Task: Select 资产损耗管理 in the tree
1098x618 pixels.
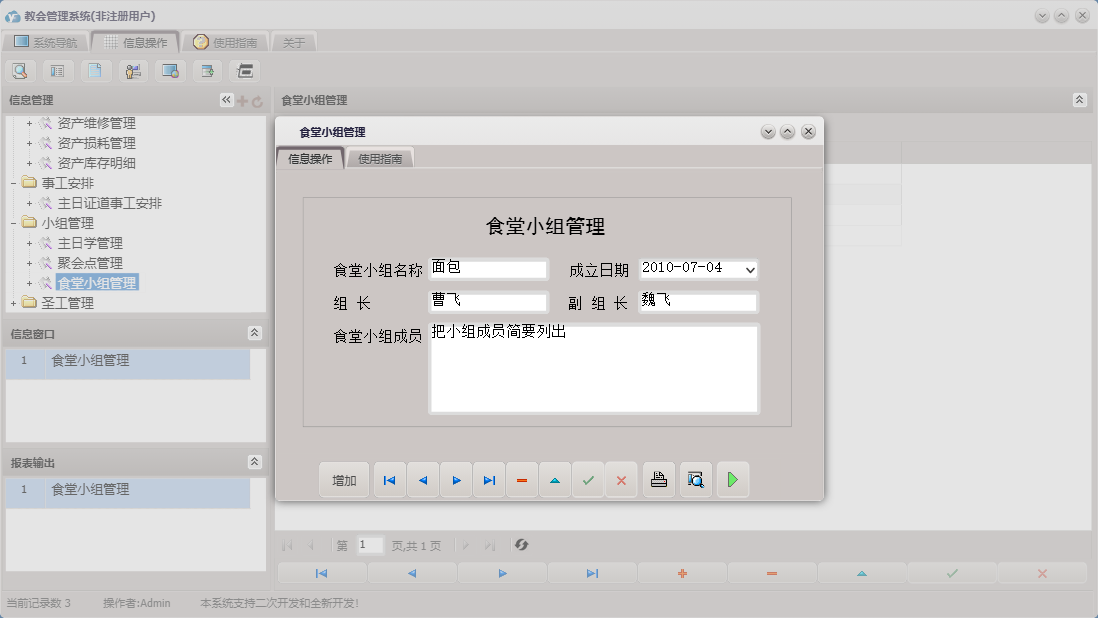Action: 97,143
